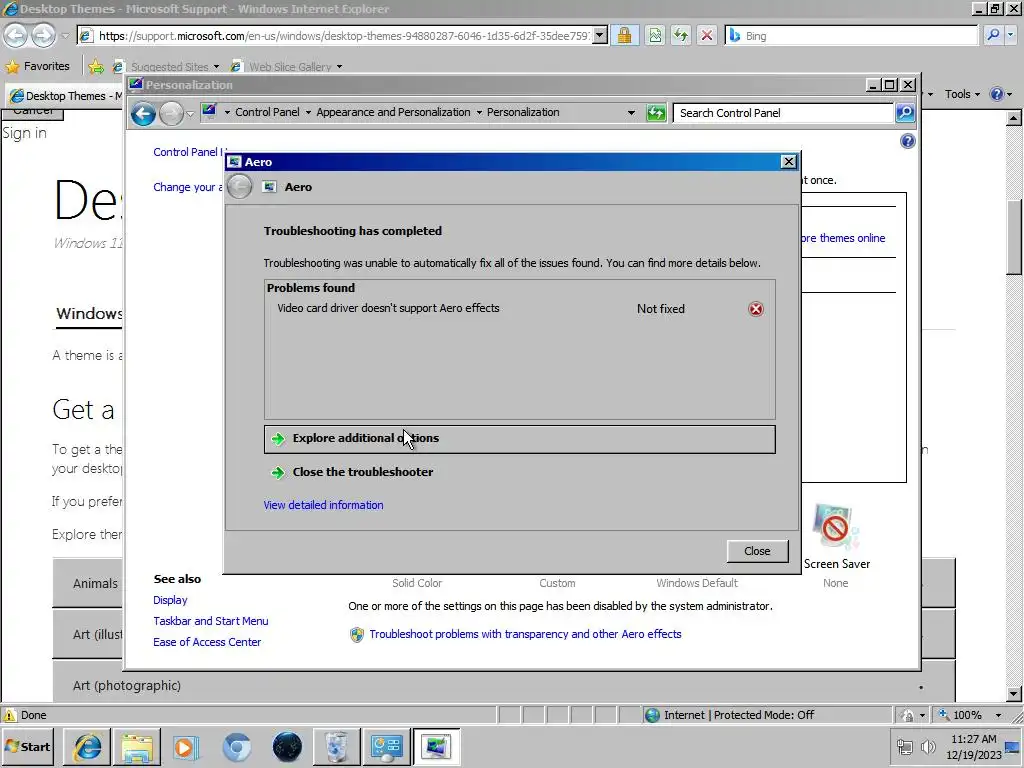Image resolution: width=1024 pixels, height=768 pixels.
Task: Click the Personalization breadcrumb item
Action: 523,112
